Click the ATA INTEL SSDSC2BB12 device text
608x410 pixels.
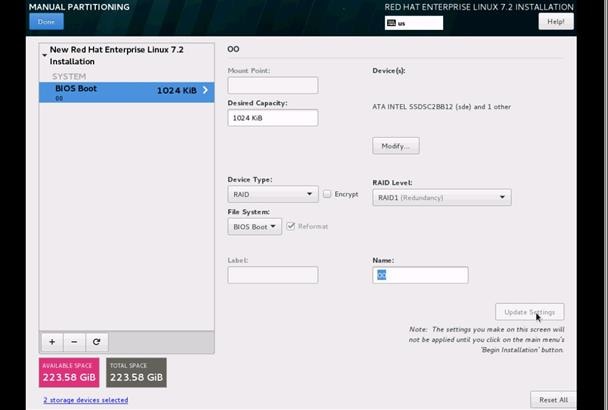click(x=441, y=107)
